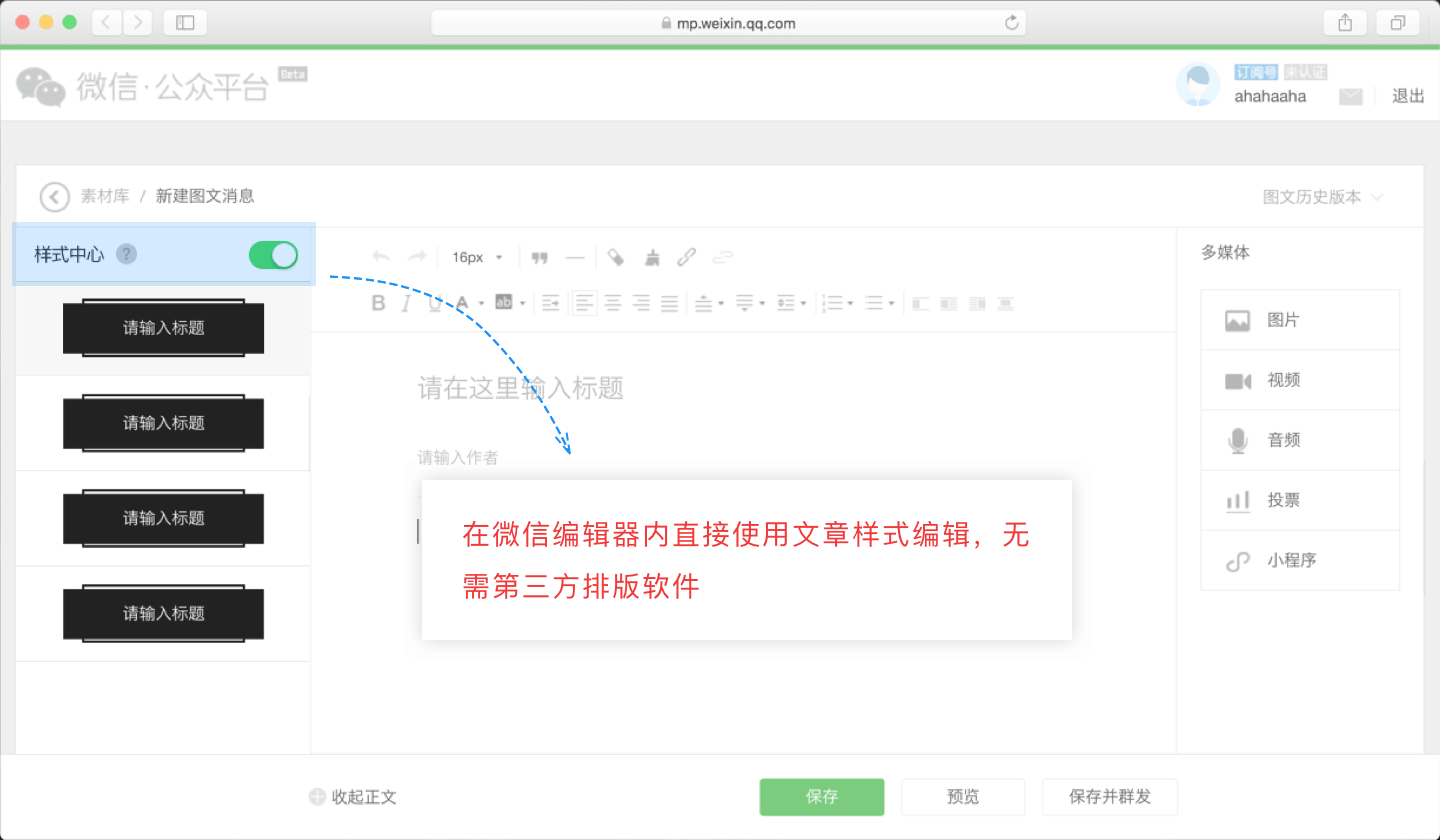
Task: Apply the text background highlight color
Action: pyautogui.click(x=503, y=302)
